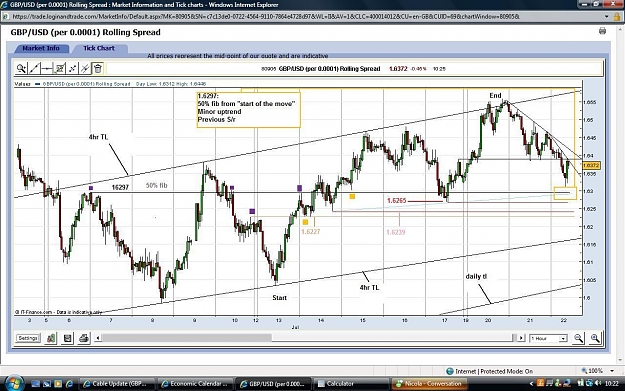
Task: Click the printer icon near page title
Action: pyautogui.click(x=602, y=31)
